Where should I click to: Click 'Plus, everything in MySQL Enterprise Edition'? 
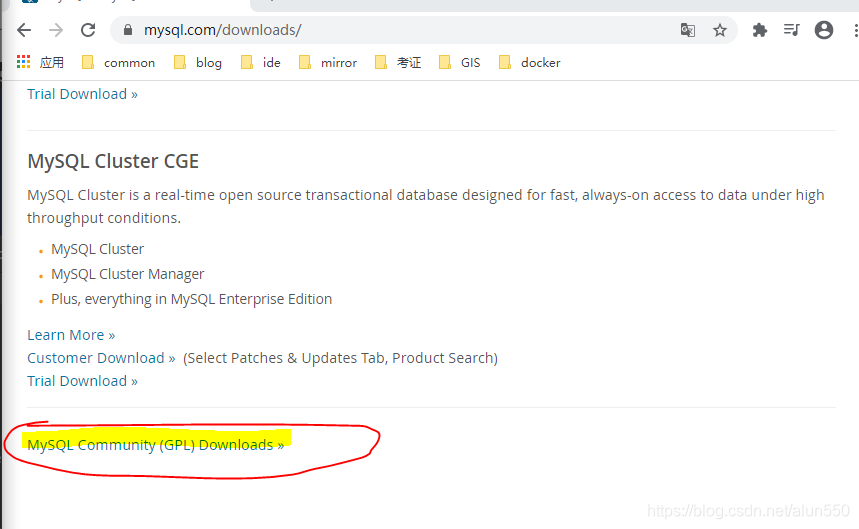tap(192, 299)
